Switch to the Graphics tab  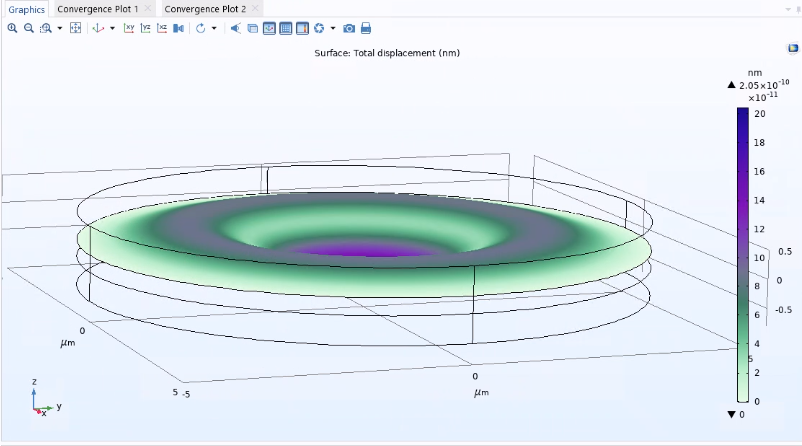tap(27, 10)
